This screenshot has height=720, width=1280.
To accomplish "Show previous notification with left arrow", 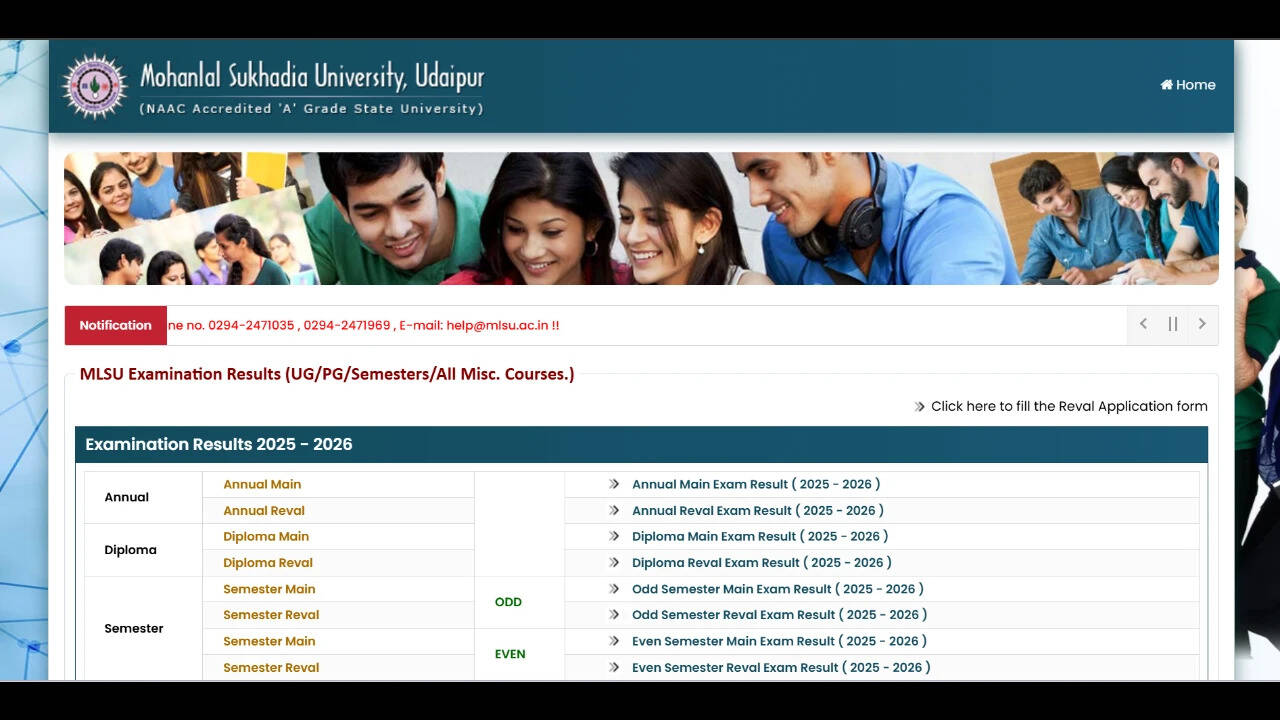I will [1143, 324].
